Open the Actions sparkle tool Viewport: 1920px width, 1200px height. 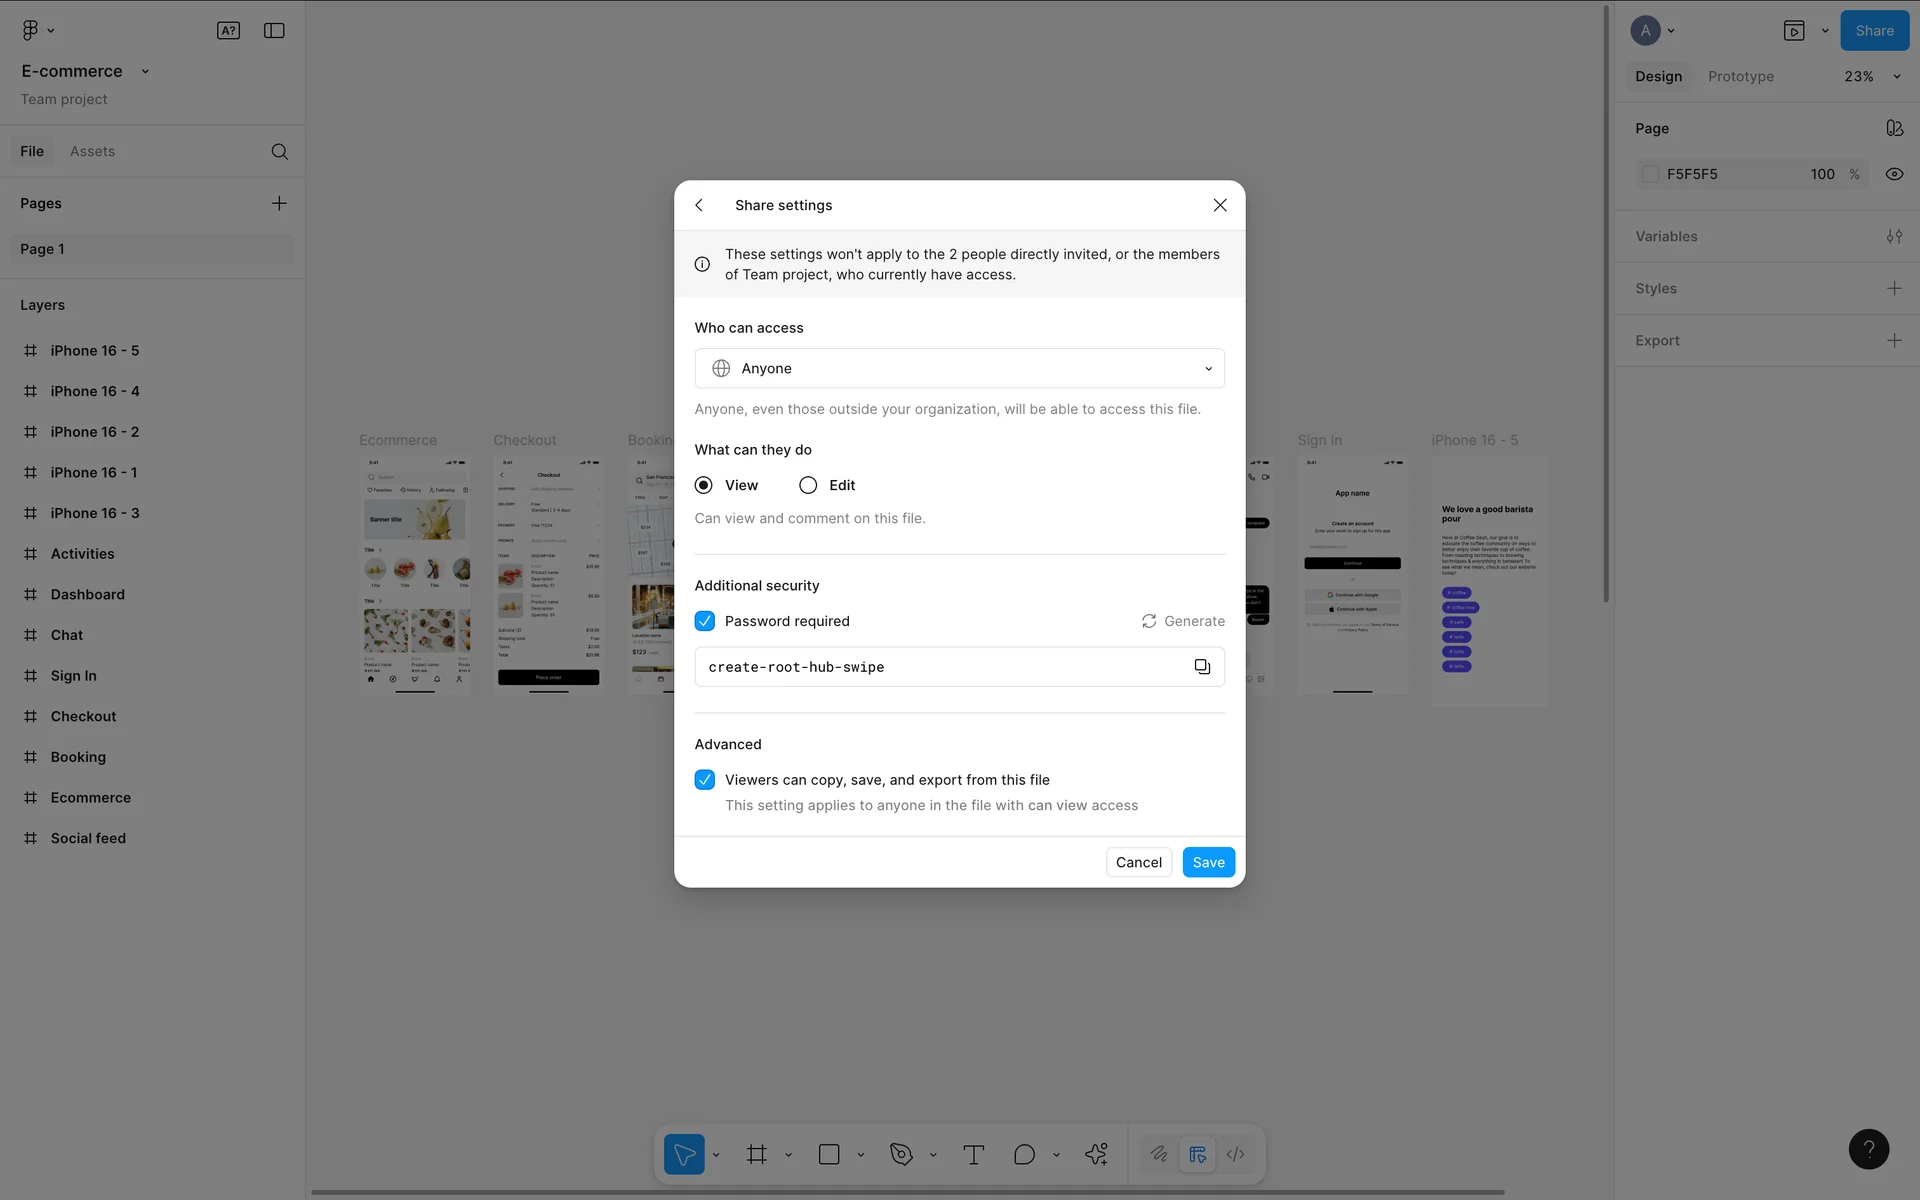1096,1155
